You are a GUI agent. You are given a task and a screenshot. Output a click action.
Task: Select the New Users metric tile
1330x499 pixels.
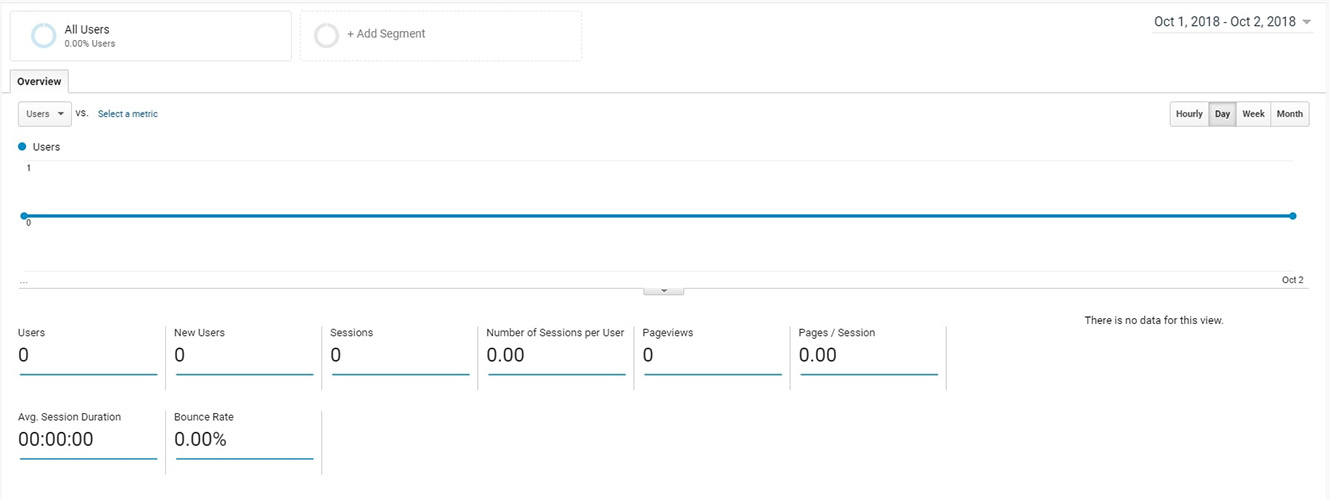(x=244, y=350)
